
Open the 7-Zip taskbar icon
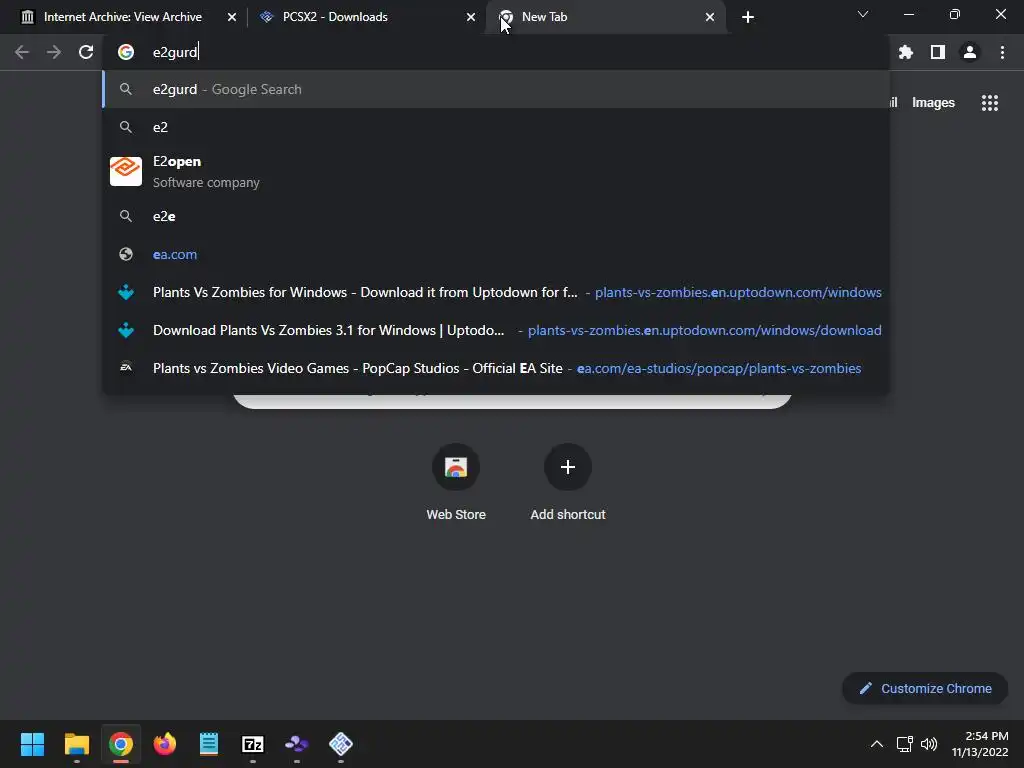click(x=253, y=744)
